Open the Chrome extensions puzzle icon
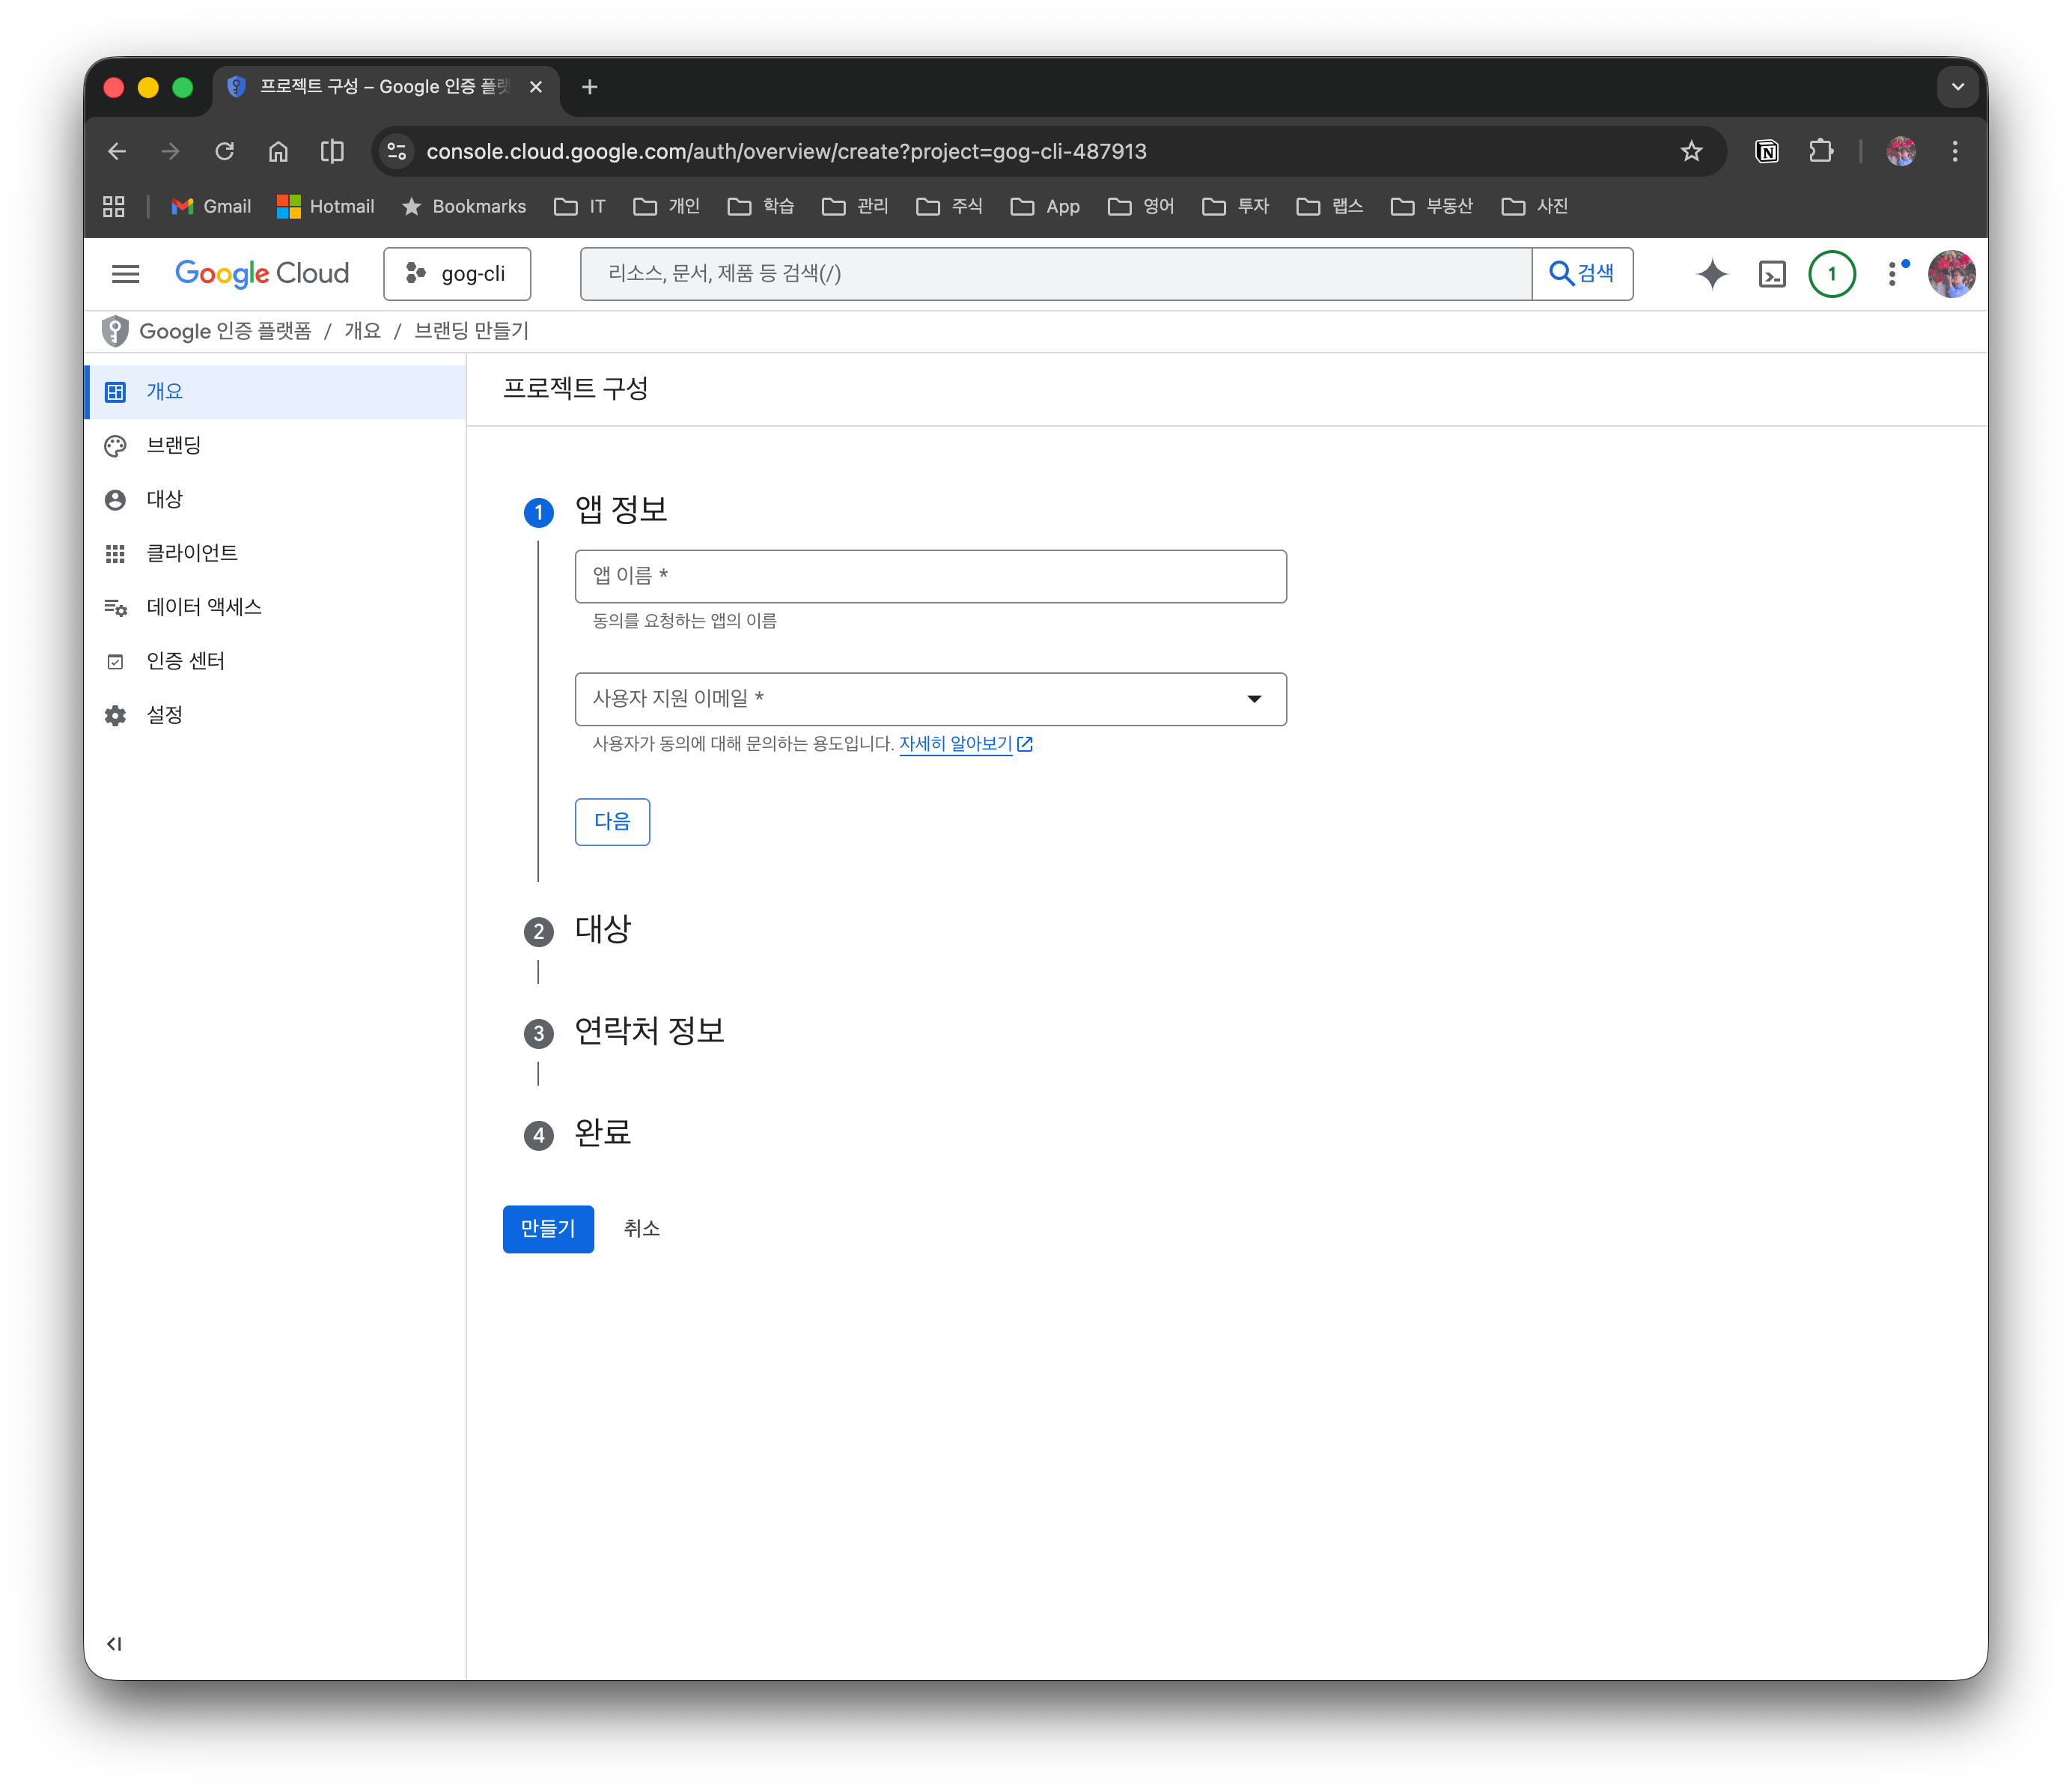 (x=1821, y=151)
